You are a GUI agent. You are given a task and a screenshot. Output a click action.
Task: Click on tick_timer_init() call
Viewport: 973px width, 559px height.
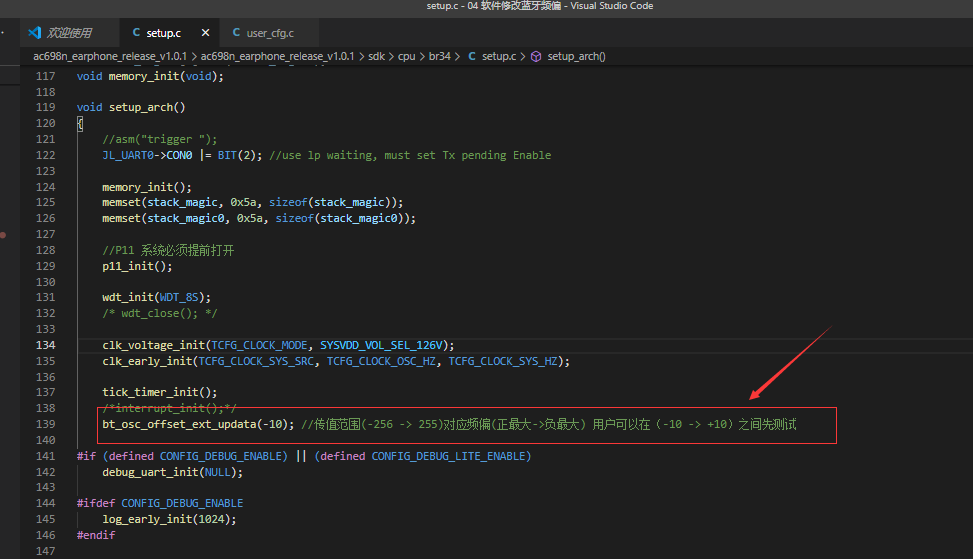[159, 392]
